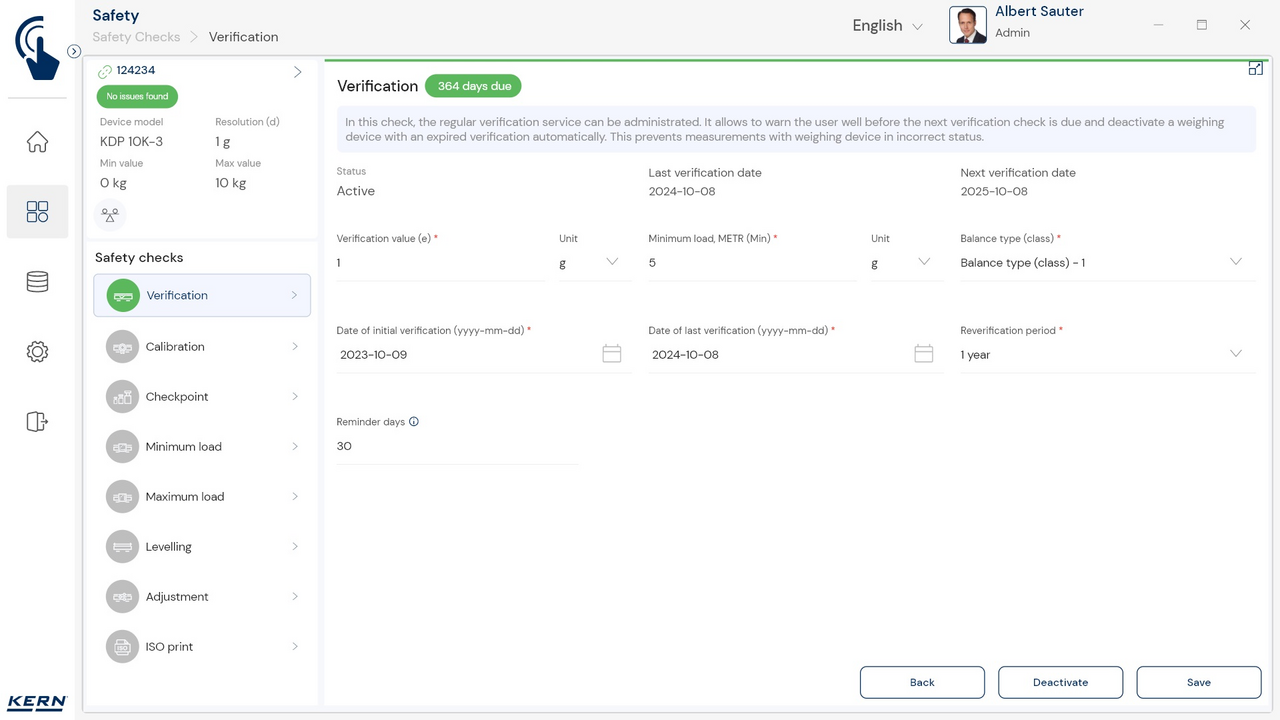The width and height of the screenshot is (1280, 720).
Task: Click the info icon beside Reminder days
Action: pos(414,422)
